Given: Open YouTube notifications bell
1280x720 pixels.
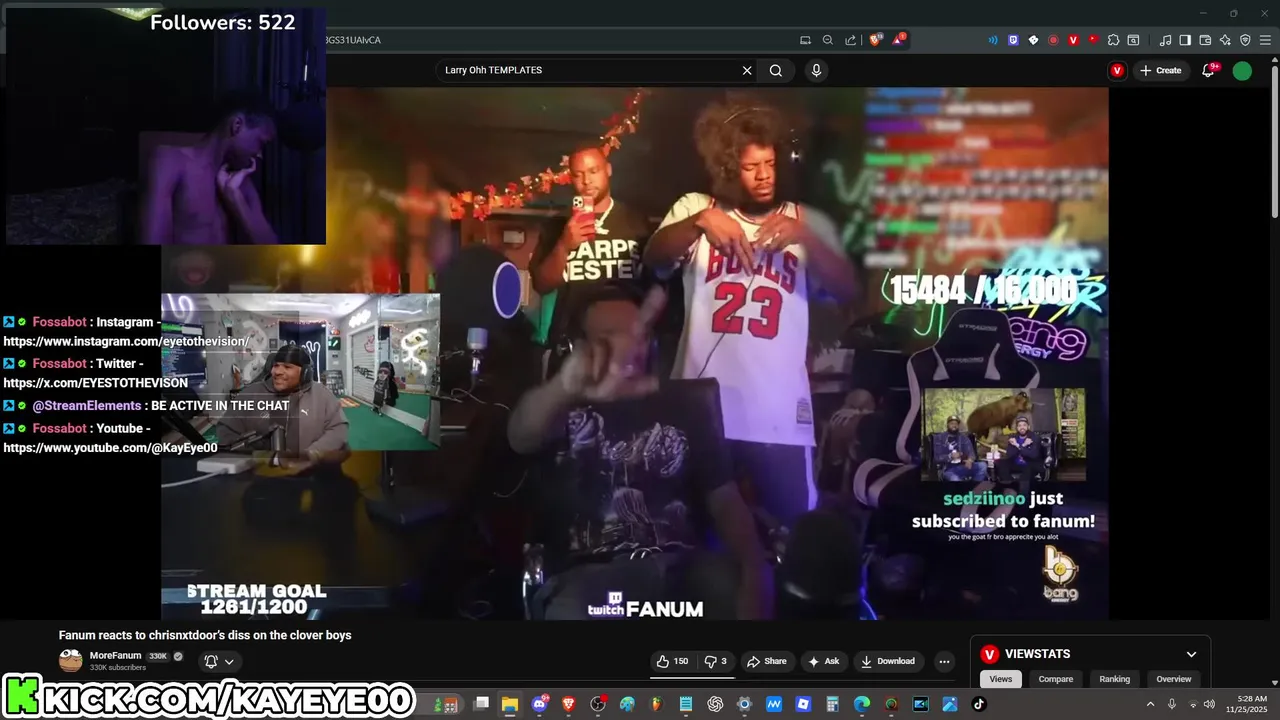Looking at the screenshot, I should point(1209,70).
